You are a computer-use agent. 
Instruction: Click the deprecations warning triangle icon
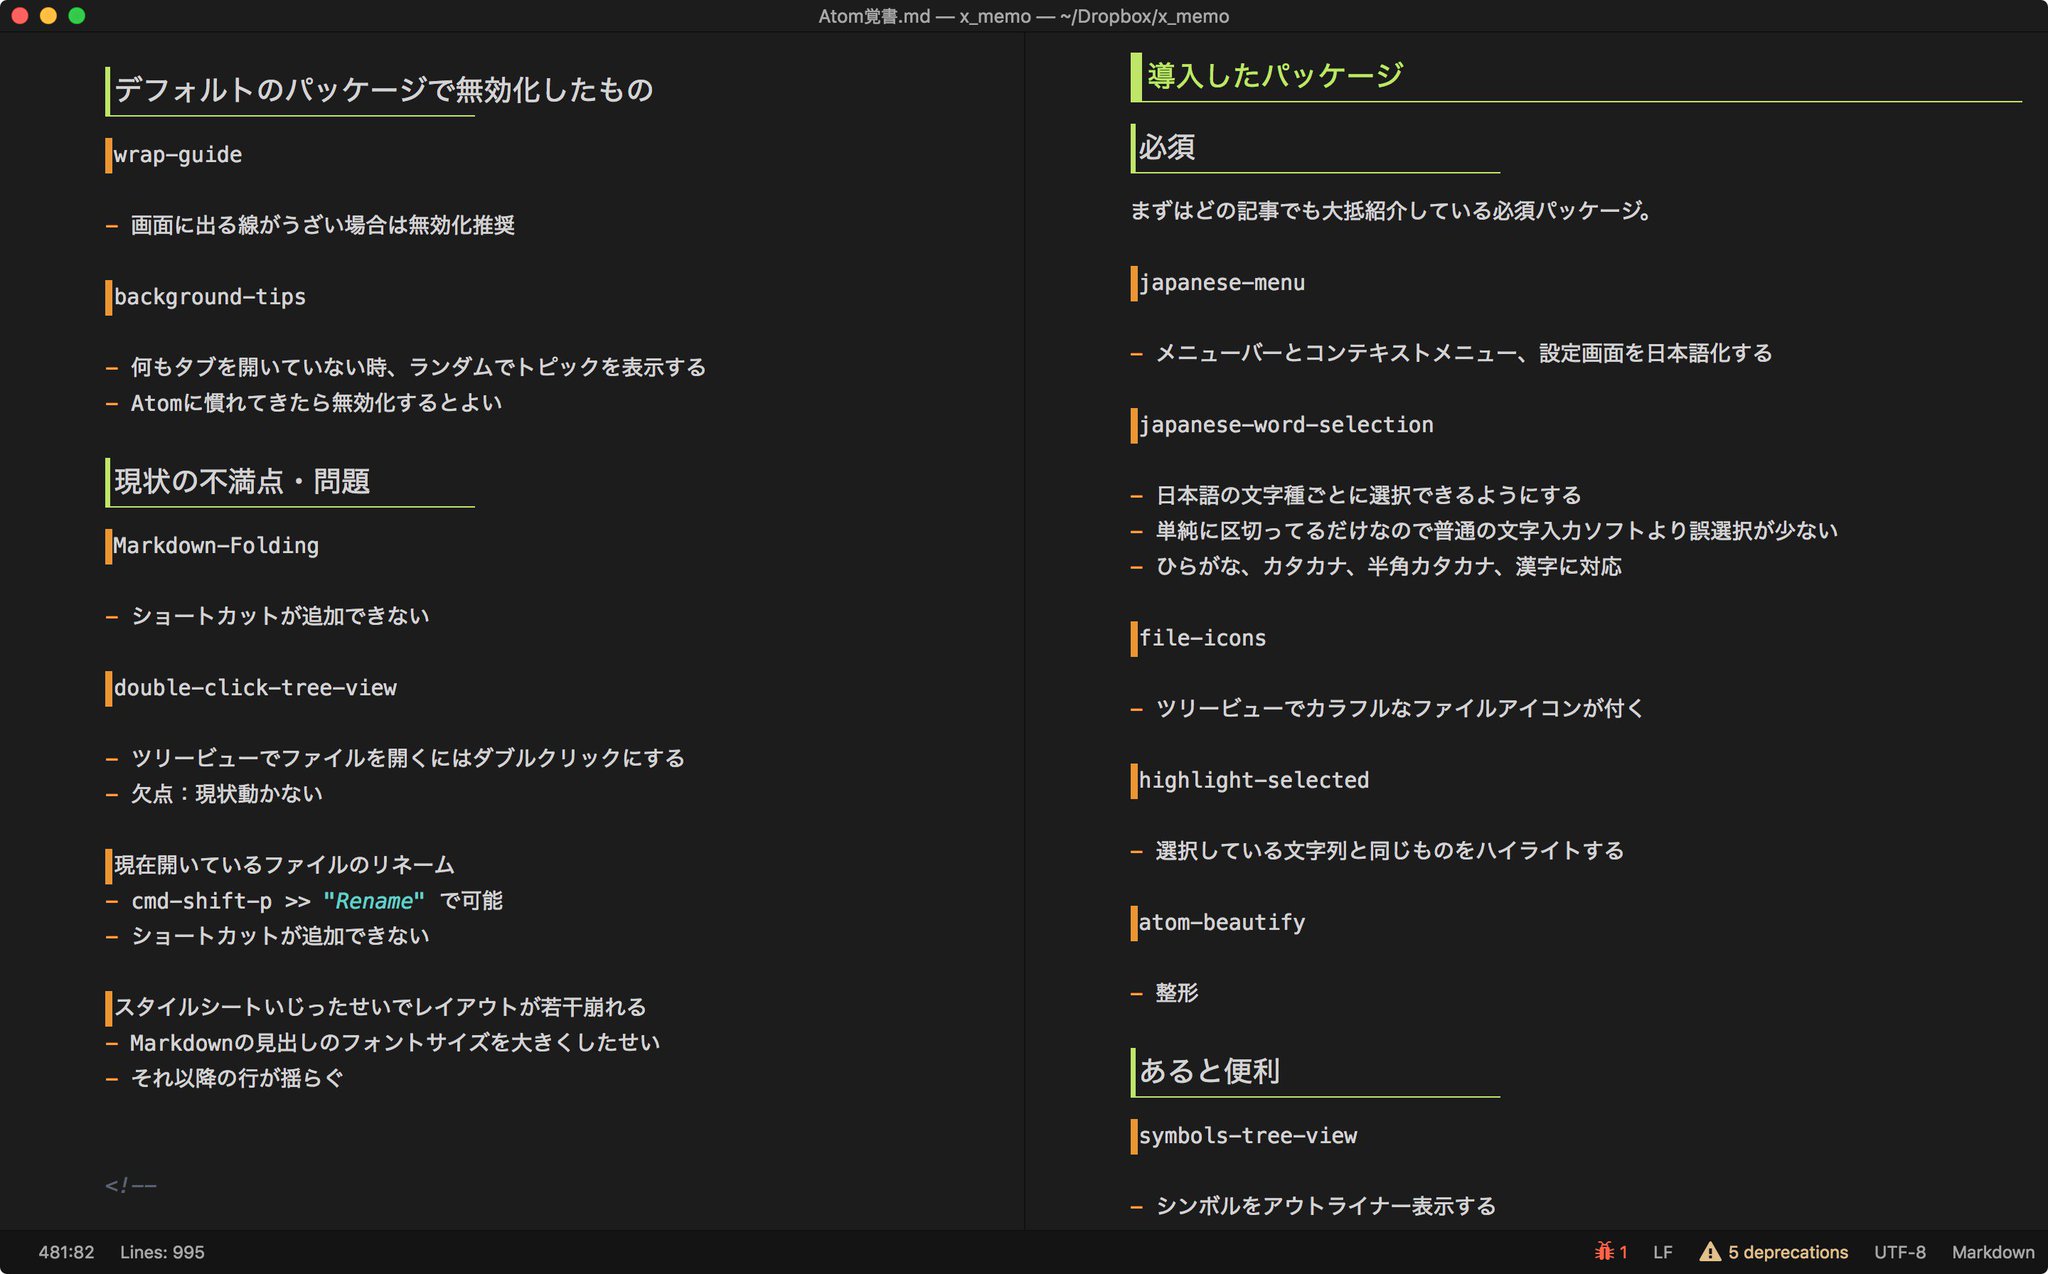click(1710, 1251)
